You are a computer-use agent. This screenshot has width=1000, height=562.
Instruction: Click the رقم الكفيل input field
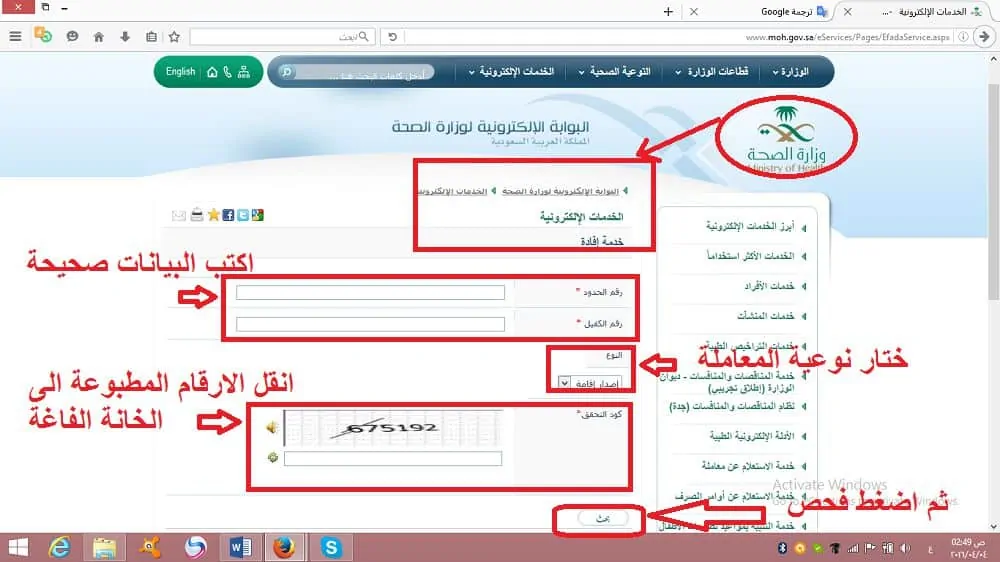(370, 324)
